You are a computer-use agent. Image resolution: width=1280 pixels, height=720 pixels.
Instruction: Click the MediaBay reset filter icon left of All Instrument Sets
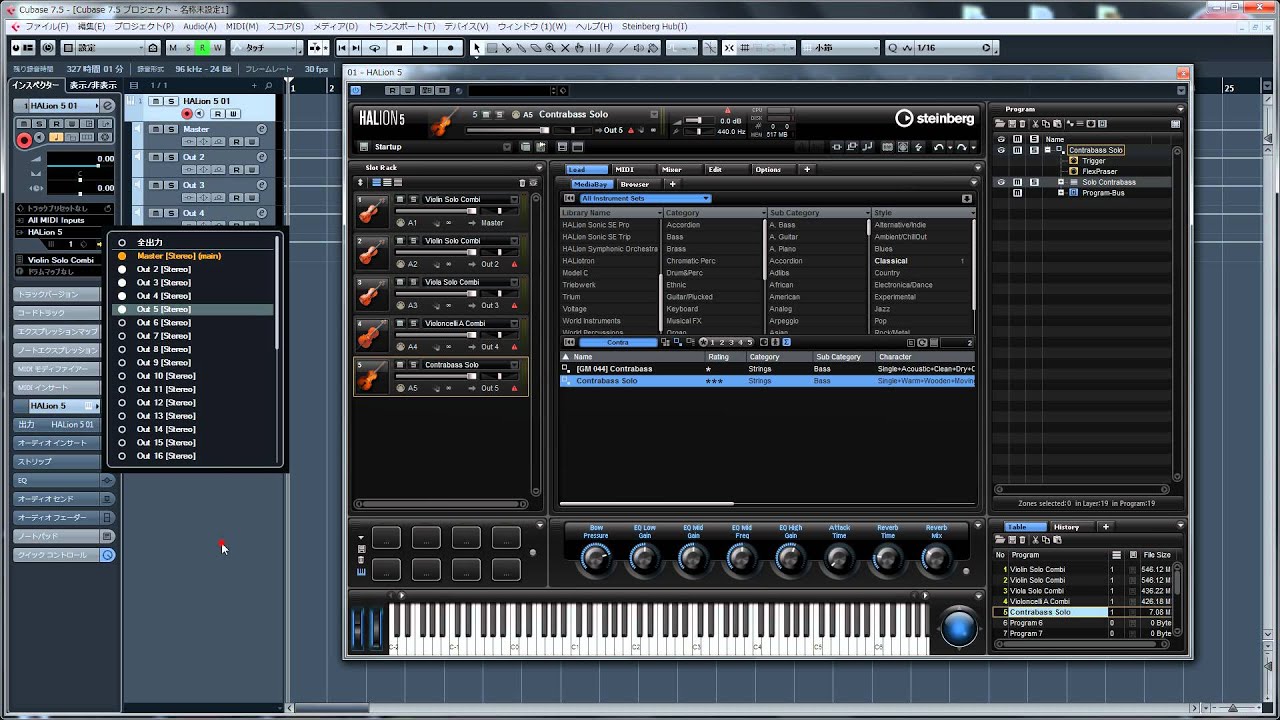[x=569, y=198]
